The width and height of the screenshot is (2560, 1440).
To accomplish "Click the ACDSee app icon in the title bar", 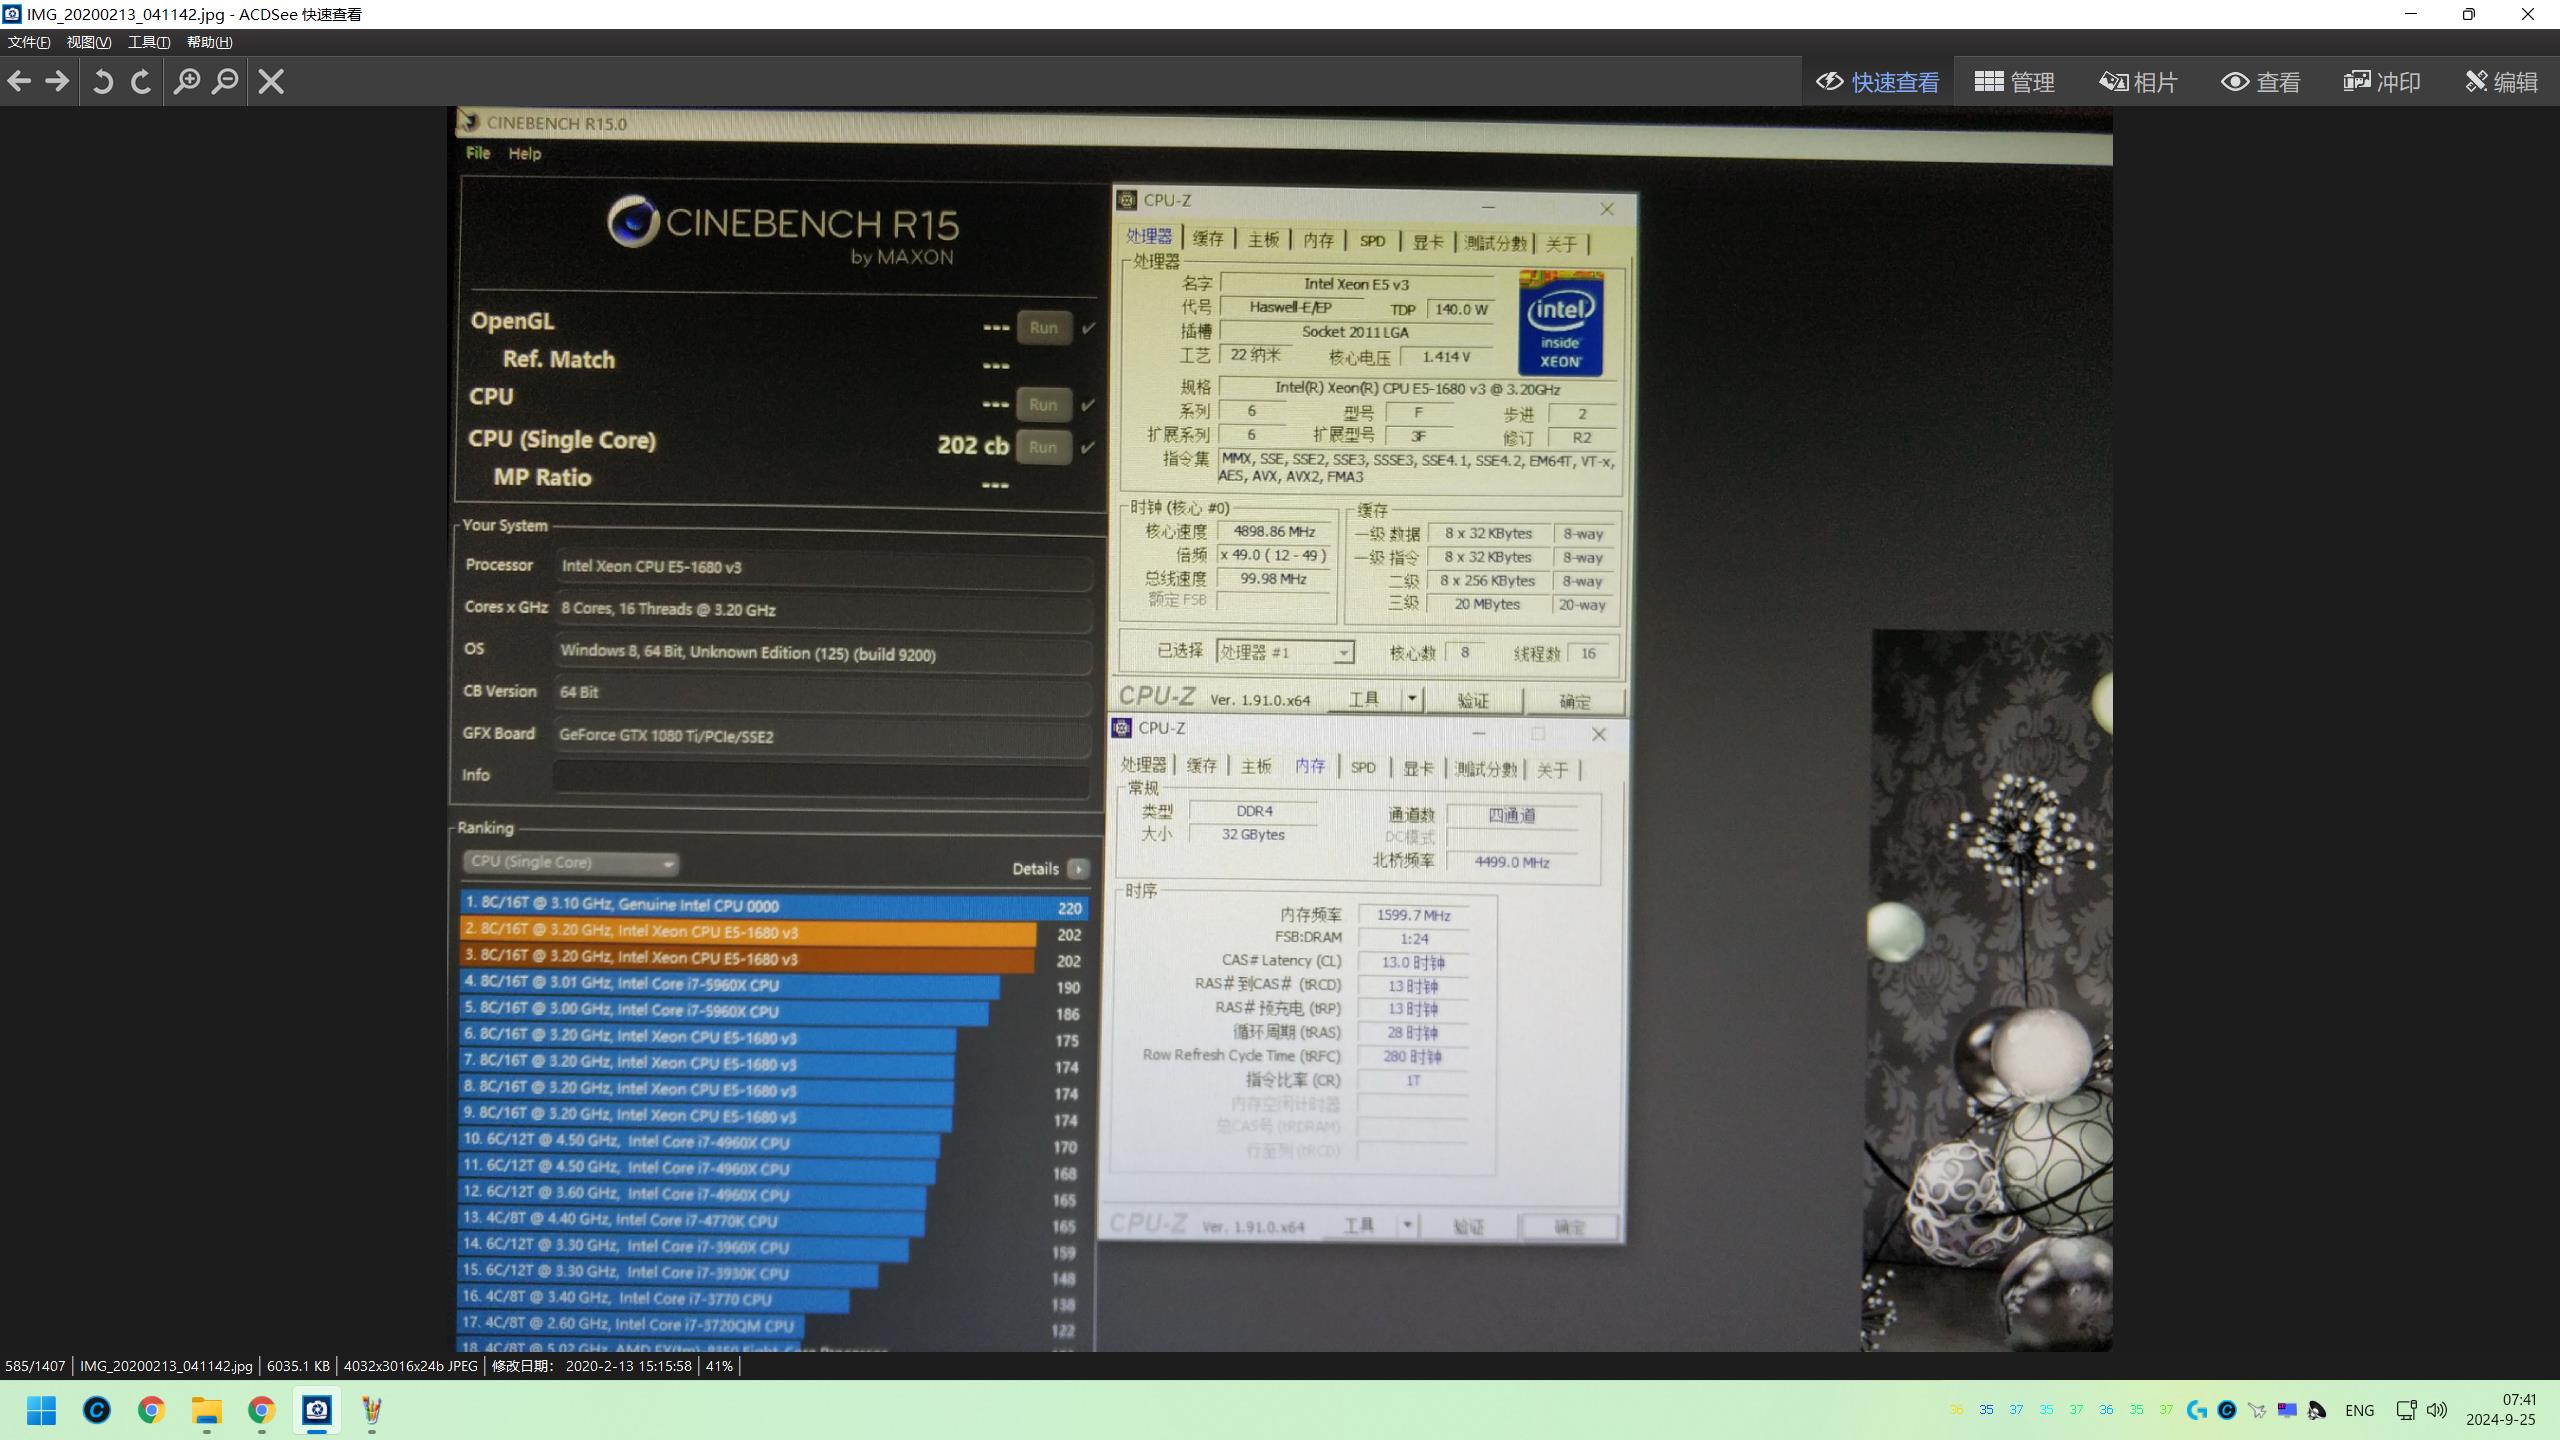I will tap(11, 14).
